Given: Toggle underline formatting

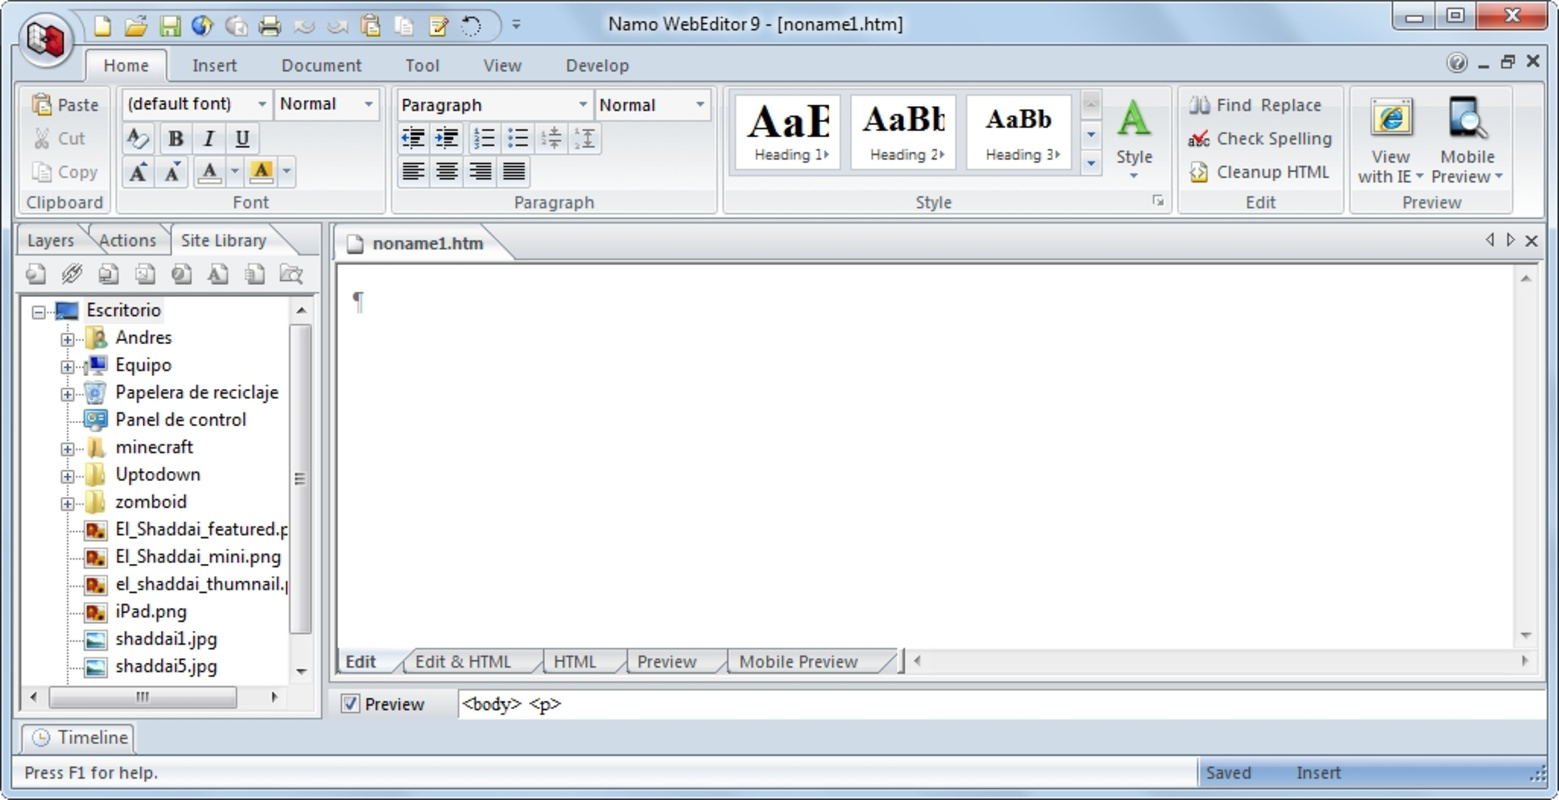Looking at the screenshot, I should point(242,138).
